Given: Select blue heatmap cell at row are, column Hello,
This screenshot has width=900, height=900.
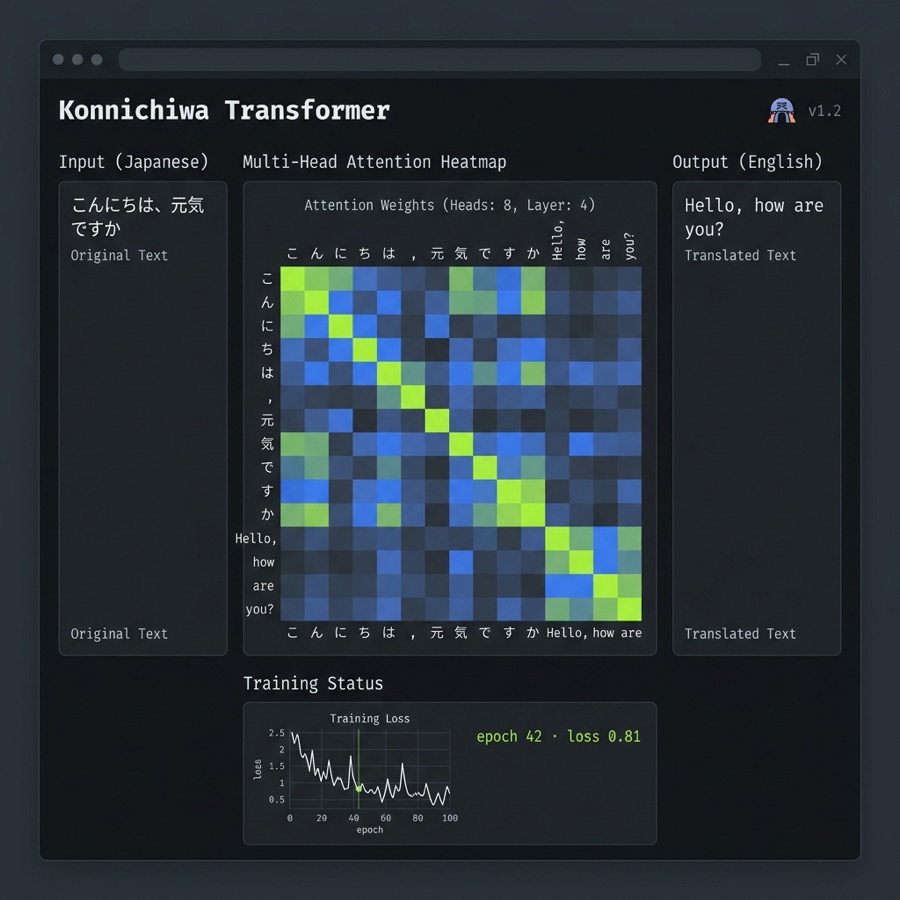Looking at the screenshot, I should click(557, 585).
